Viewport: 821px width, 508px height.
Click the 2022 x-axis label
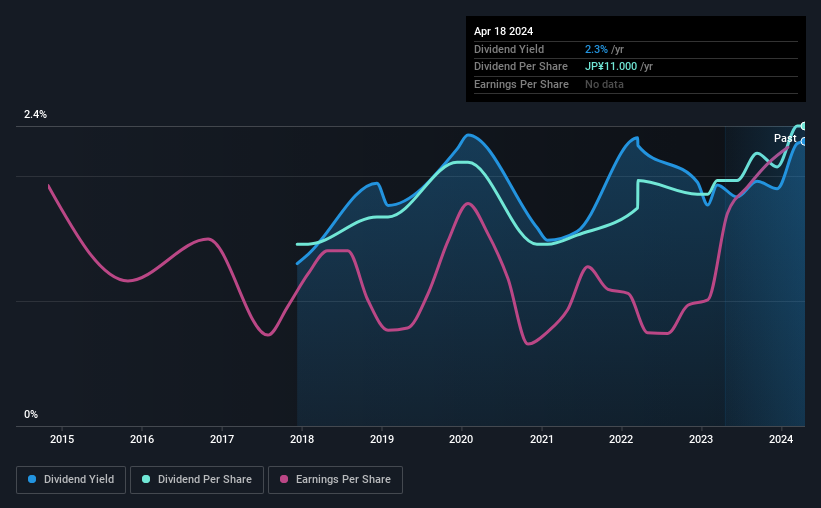coord(621,439)
